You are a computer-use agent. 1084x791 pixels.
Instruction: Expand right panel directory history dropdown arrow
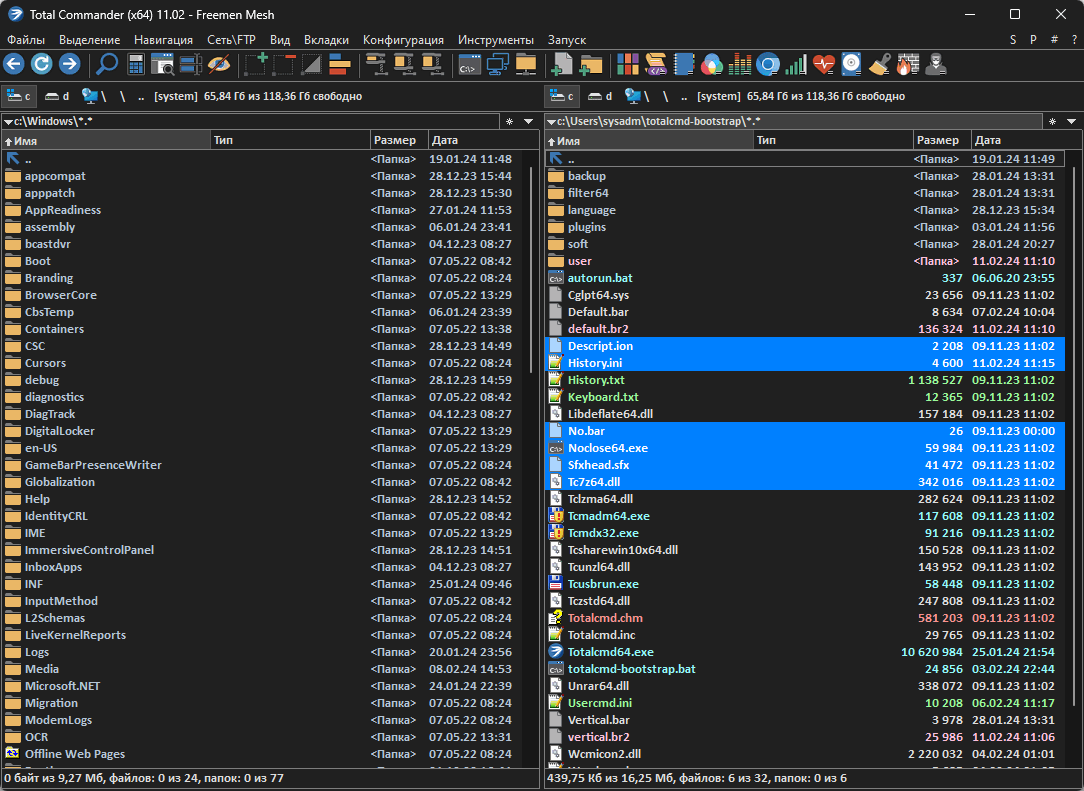[x=1070, y=121]
